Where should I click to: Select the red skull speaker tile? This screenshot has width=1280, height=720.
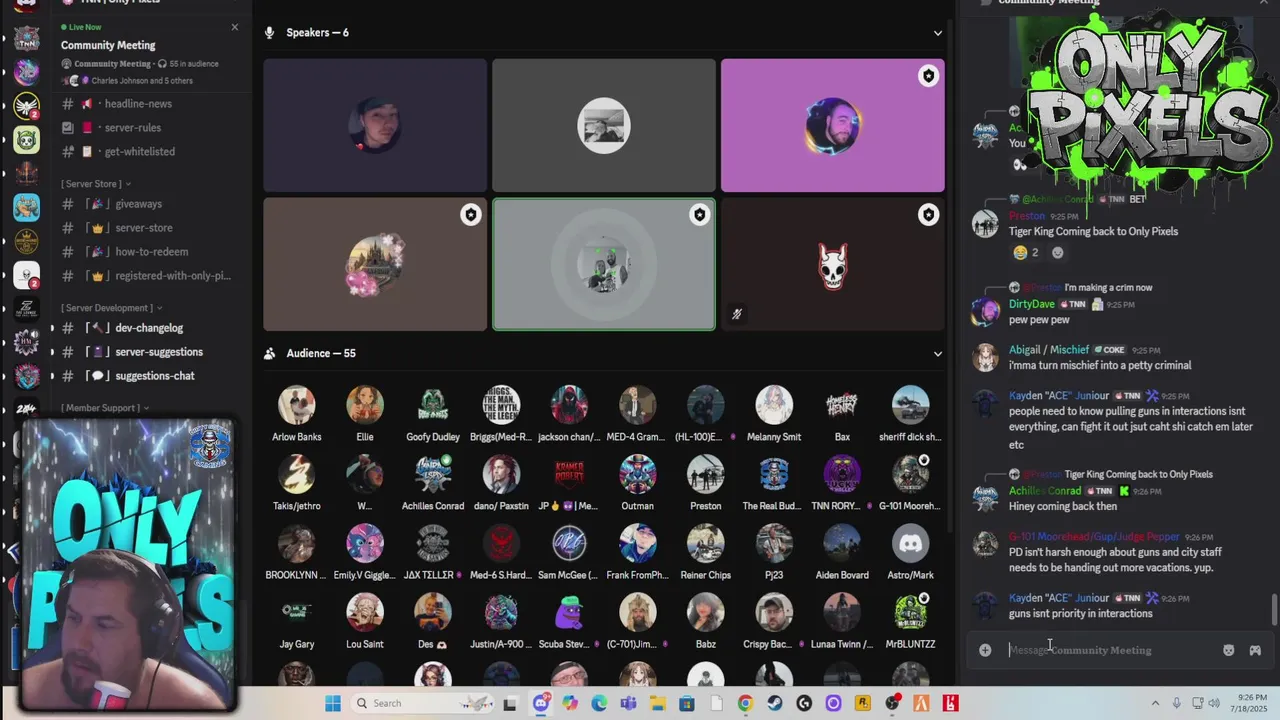coord(832,264)
